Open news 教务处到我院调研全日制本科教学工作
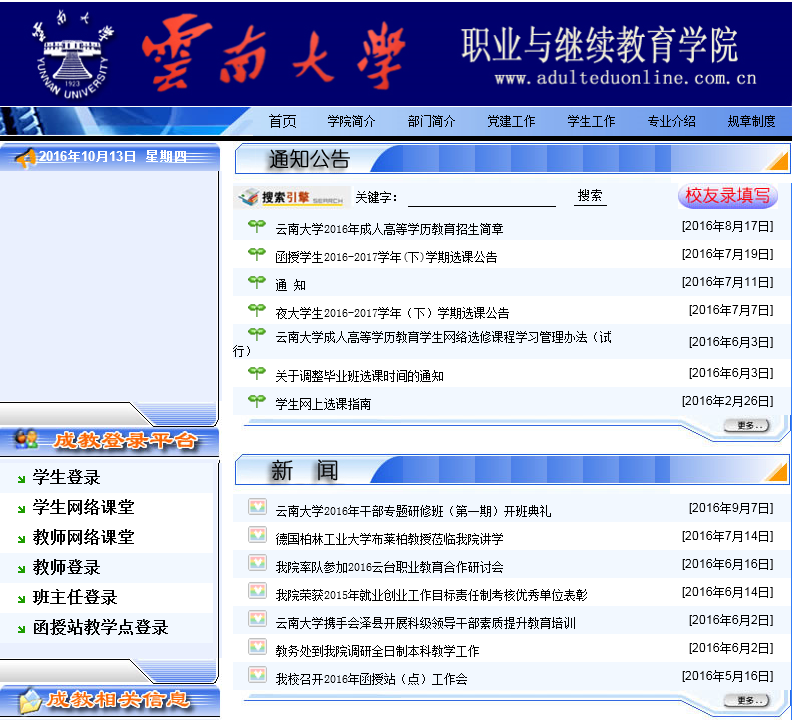792x720 pixels. pos(377,651)
